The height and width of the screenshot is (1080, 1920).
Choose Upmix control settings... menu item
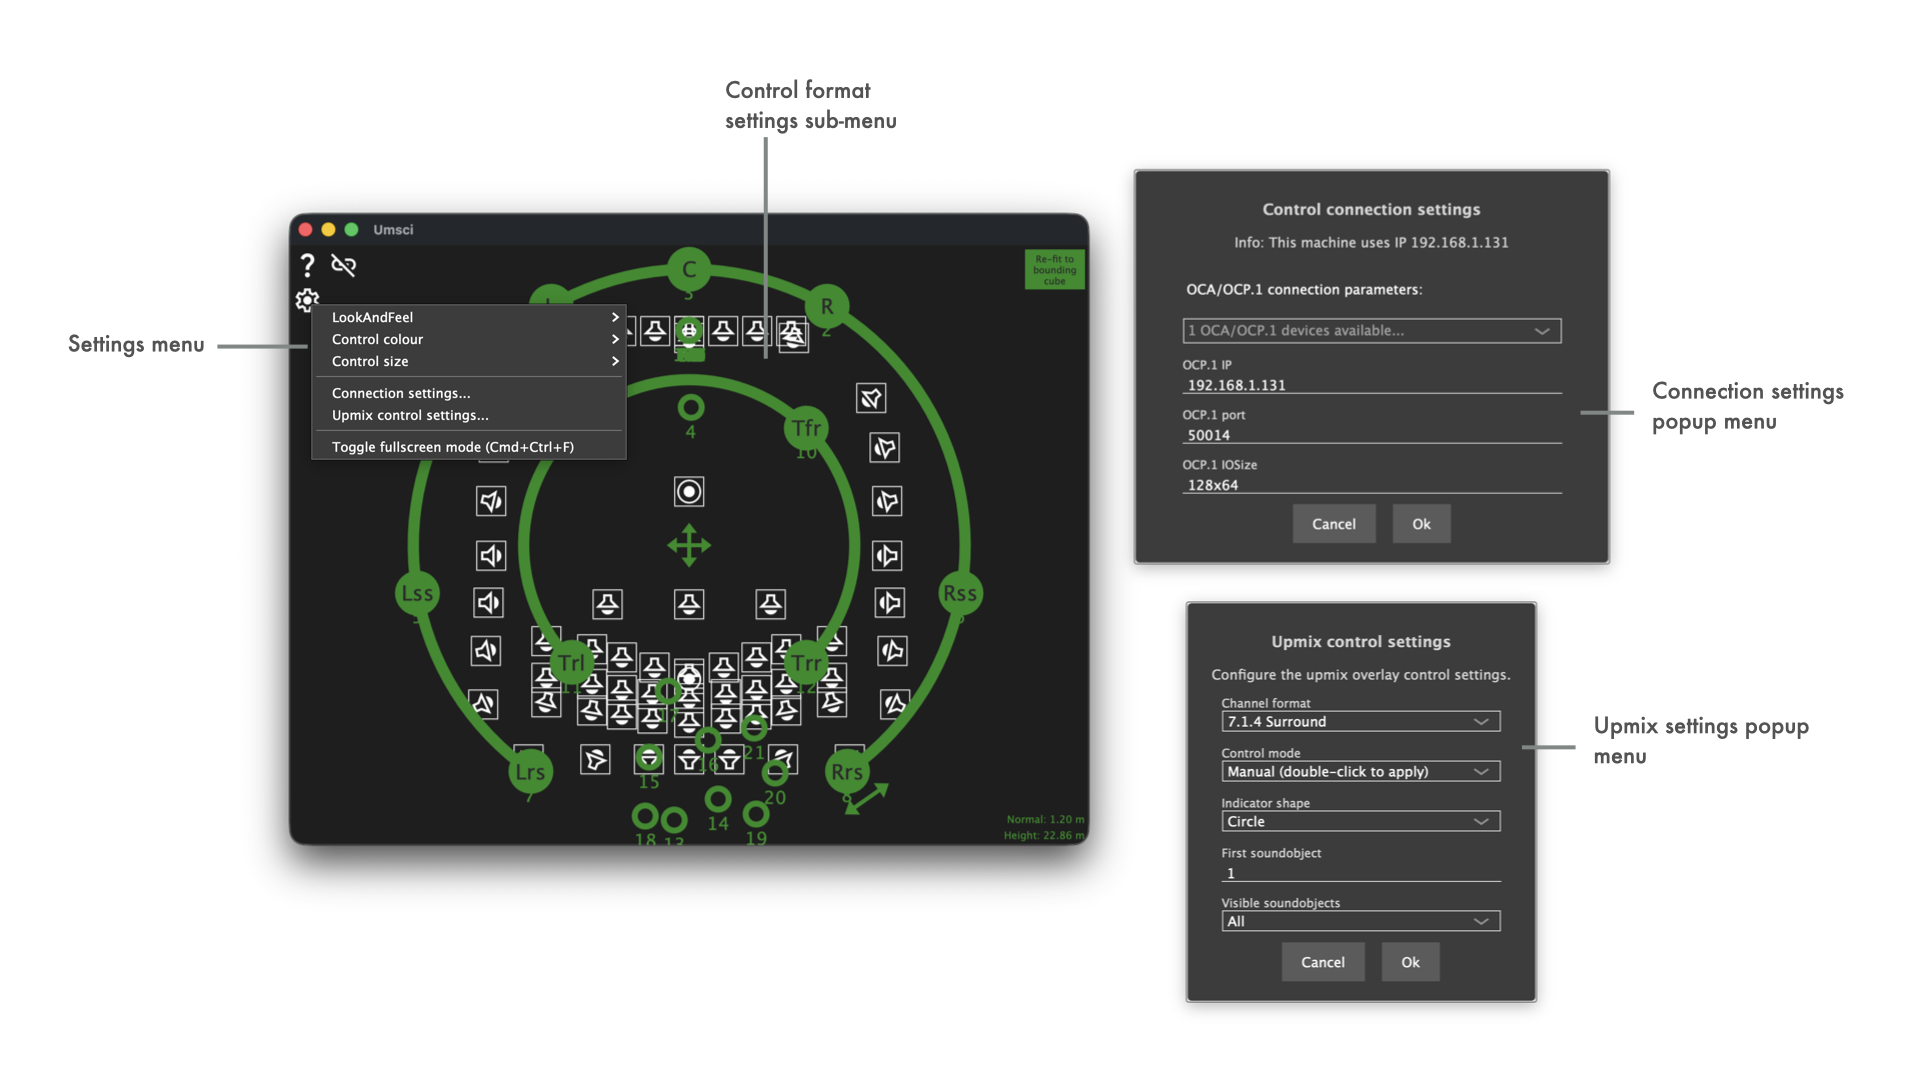[410, 415]
